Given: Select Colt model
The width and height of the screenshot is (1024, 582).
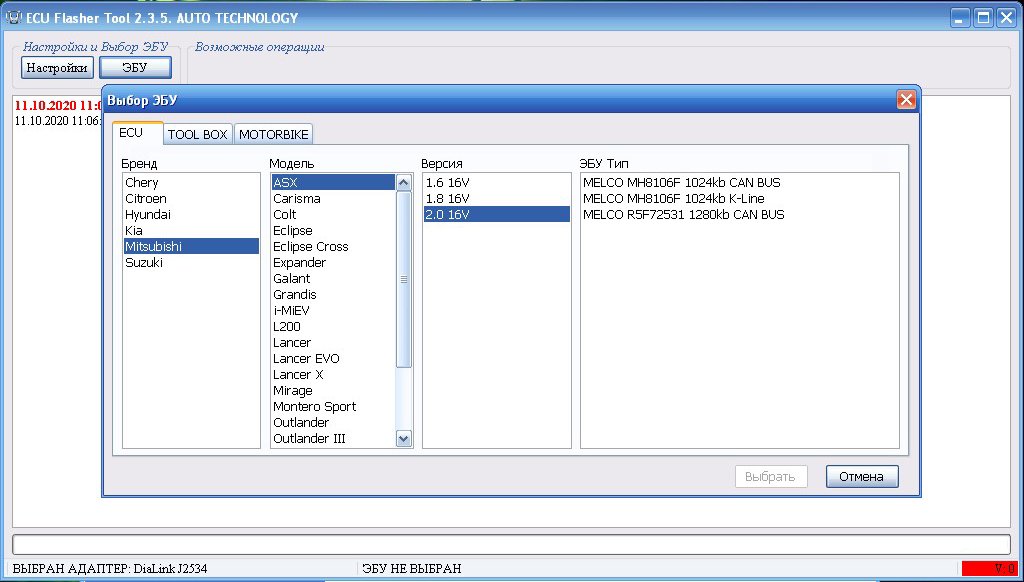Looking at the screenshot, I should [x=333, y=215].
